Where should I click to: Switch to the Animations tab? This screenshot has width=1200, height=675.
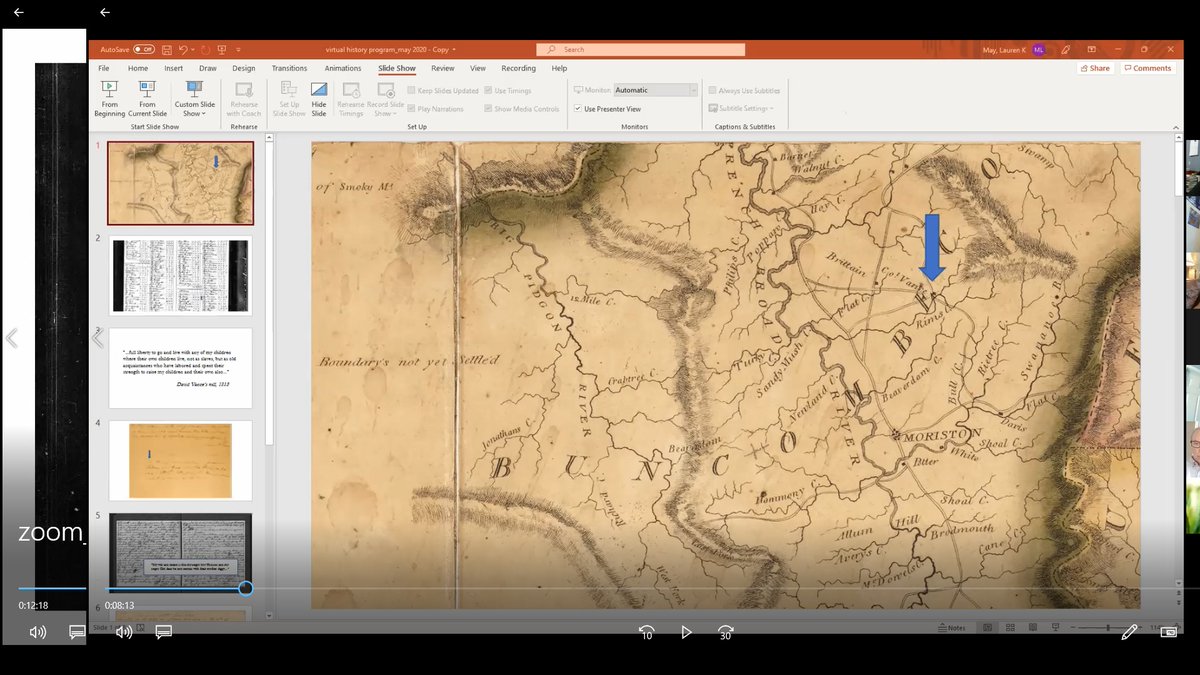[x=343, y=68]
